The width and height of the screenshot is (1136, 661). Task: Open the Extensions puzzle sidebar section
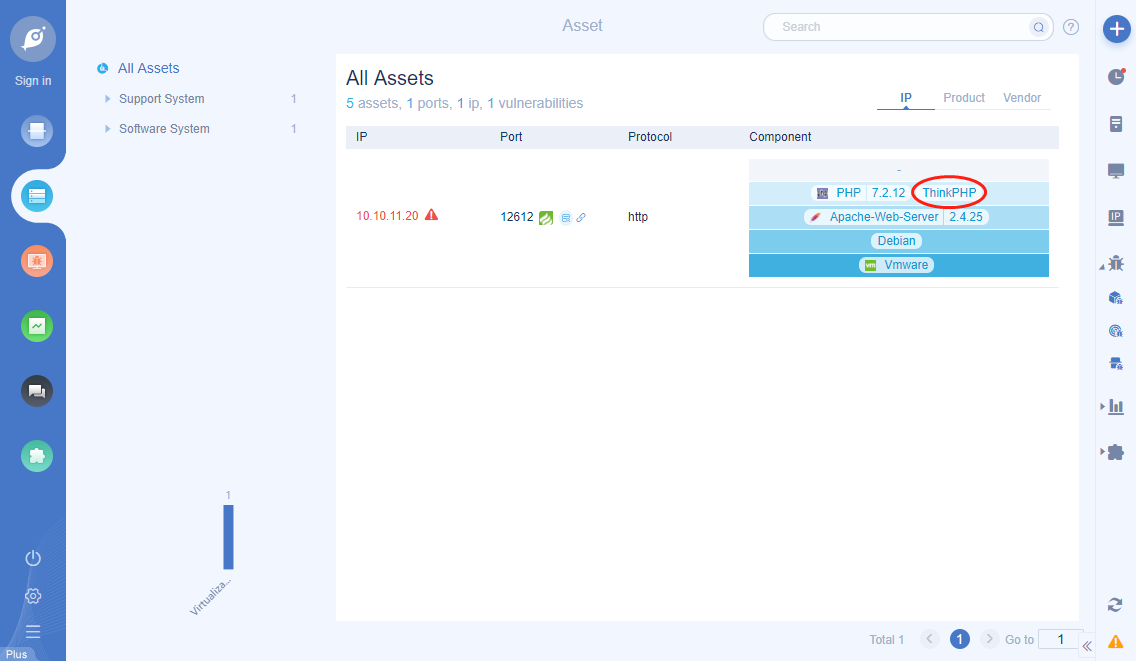click(x=37, y=457)
